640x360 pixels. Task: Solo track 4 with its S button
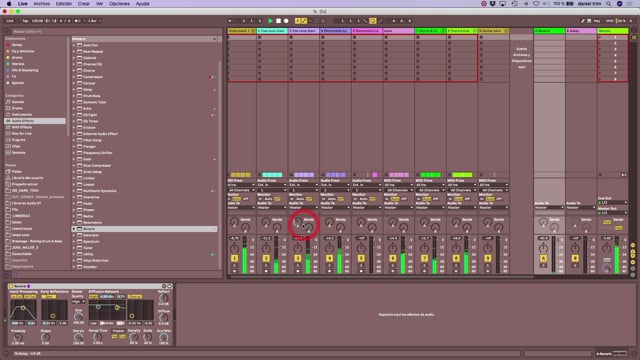[x=329, y=266]
